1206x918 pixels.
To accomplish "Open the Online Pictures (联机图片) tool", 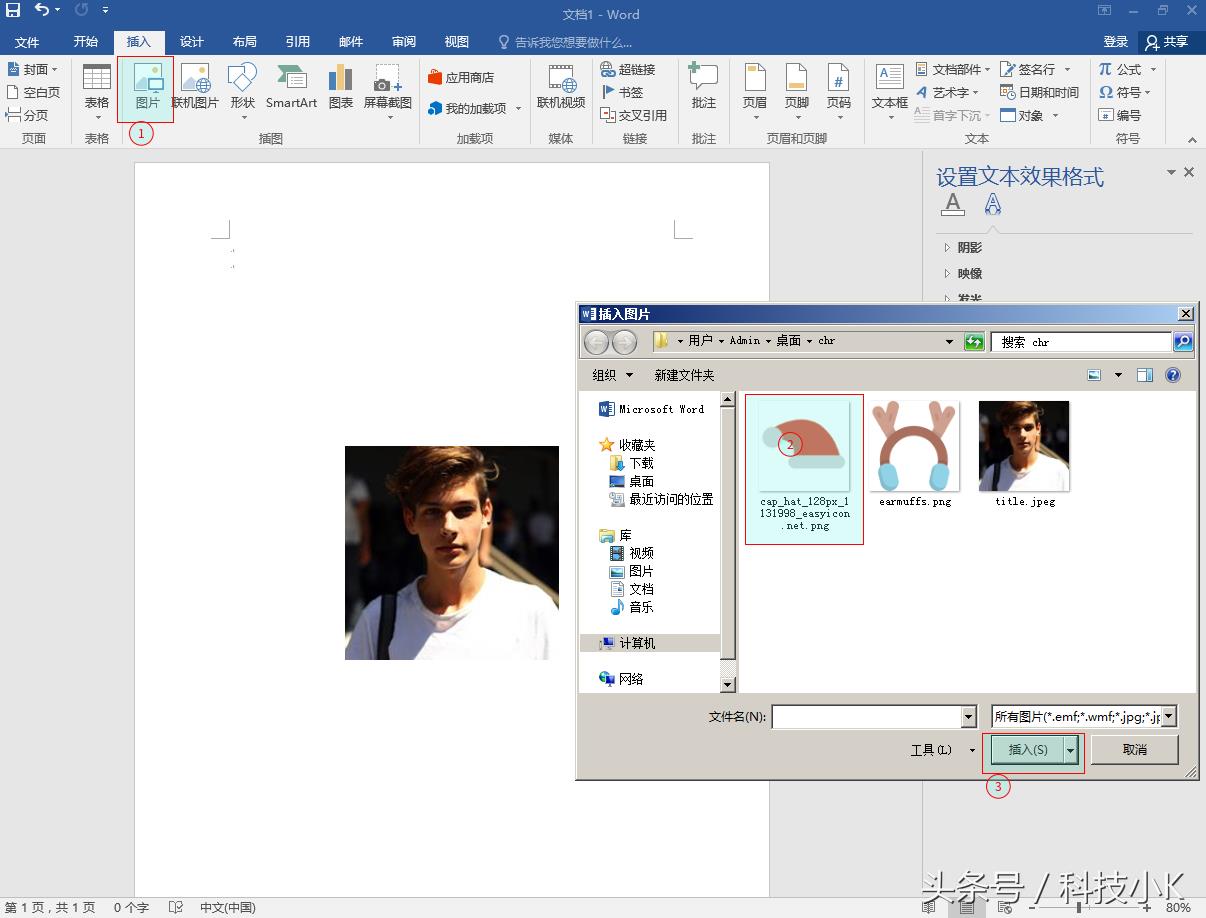I will coord(195,87).
